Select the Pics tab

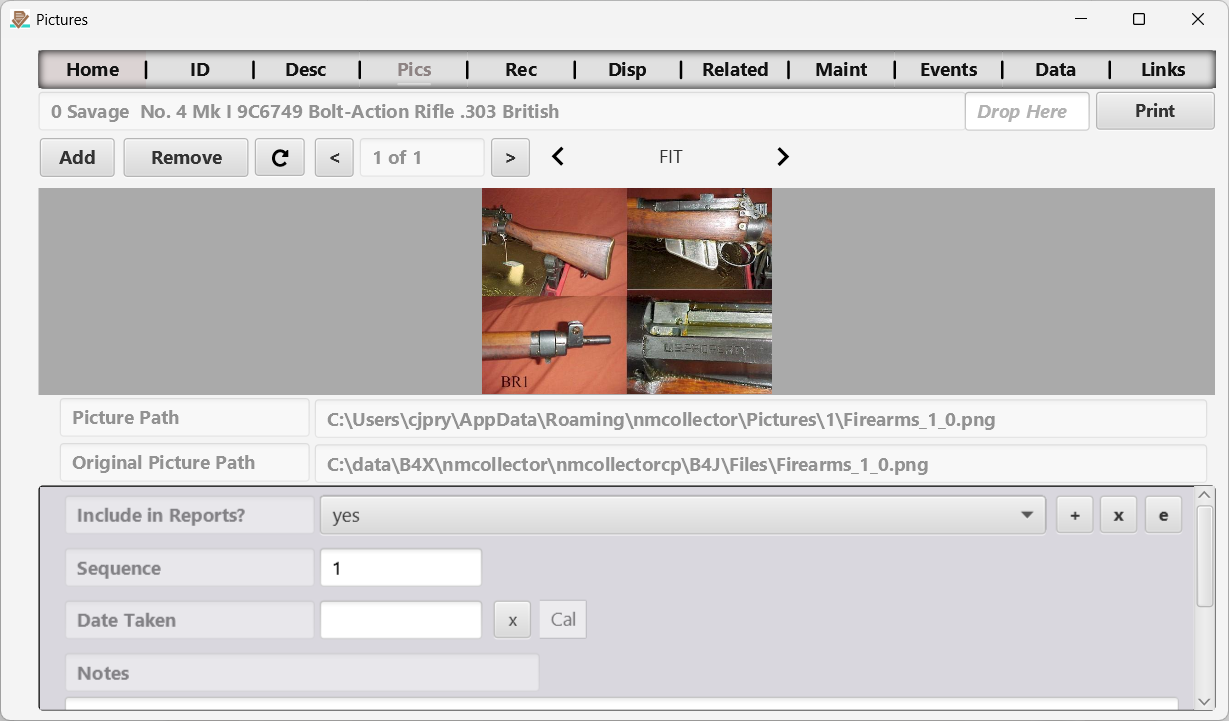tap(414, 69)
